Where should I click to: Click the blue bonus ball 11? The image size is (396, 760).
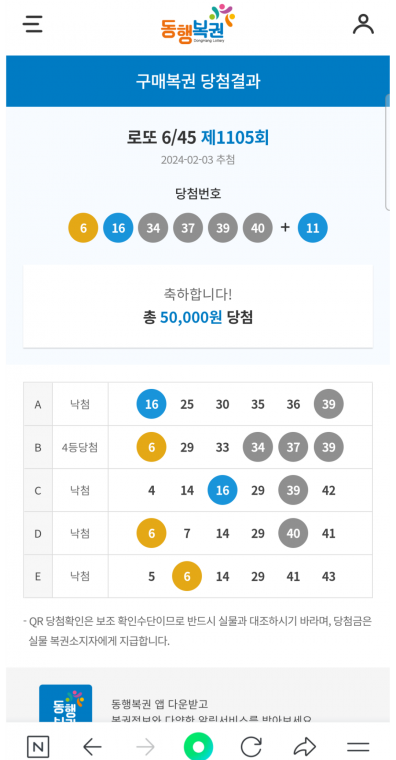[313, 228]
